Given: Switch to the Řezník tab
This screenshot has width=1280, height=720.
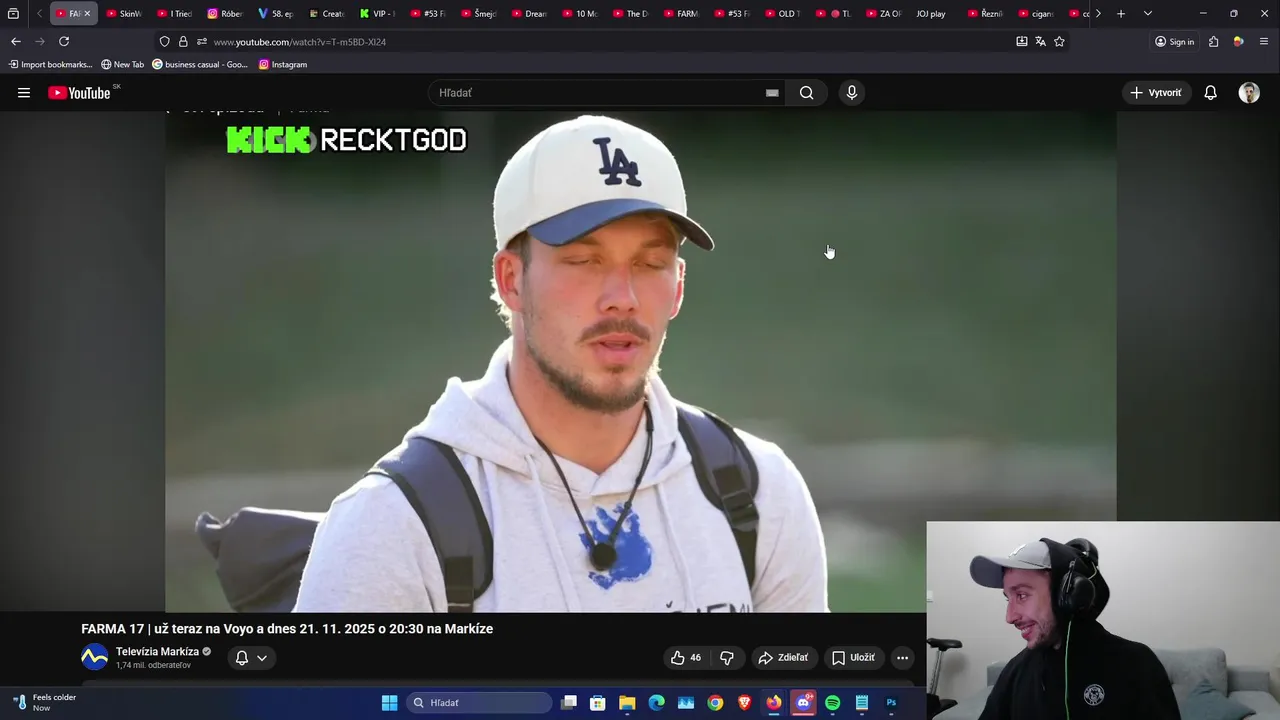Looking at the screenshot, I should click(x=985, y=14).
